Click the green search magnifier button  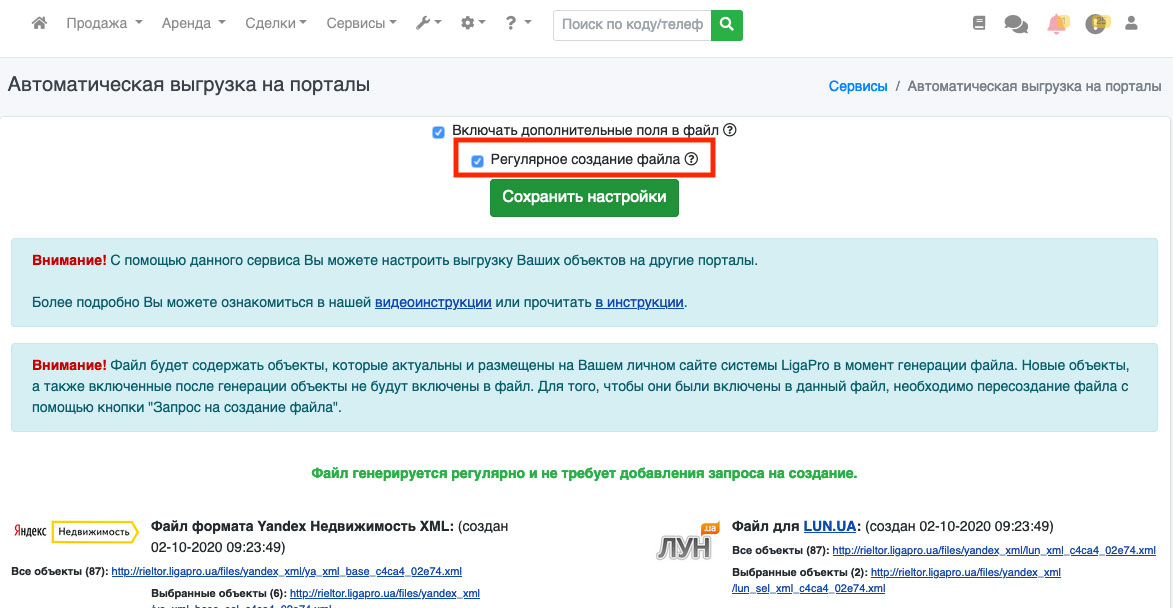727,24
